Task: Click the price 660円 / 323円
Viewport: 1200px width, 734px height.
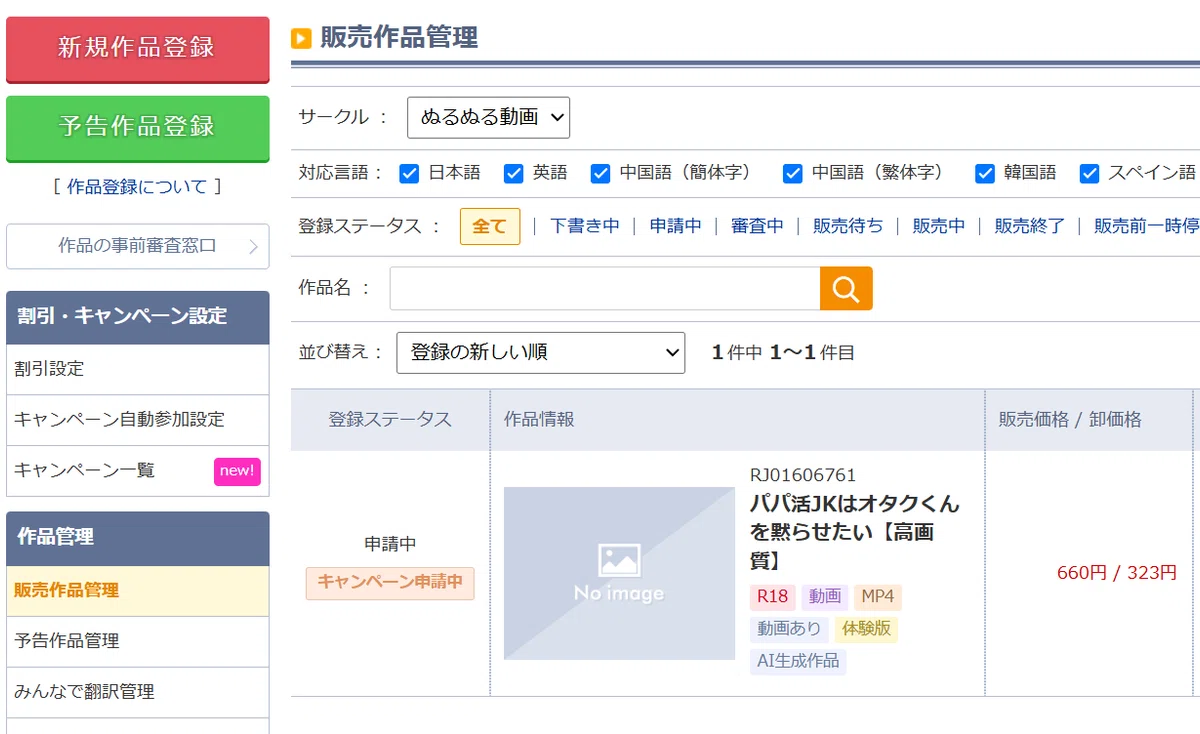Action: (x=1117, y=573)
